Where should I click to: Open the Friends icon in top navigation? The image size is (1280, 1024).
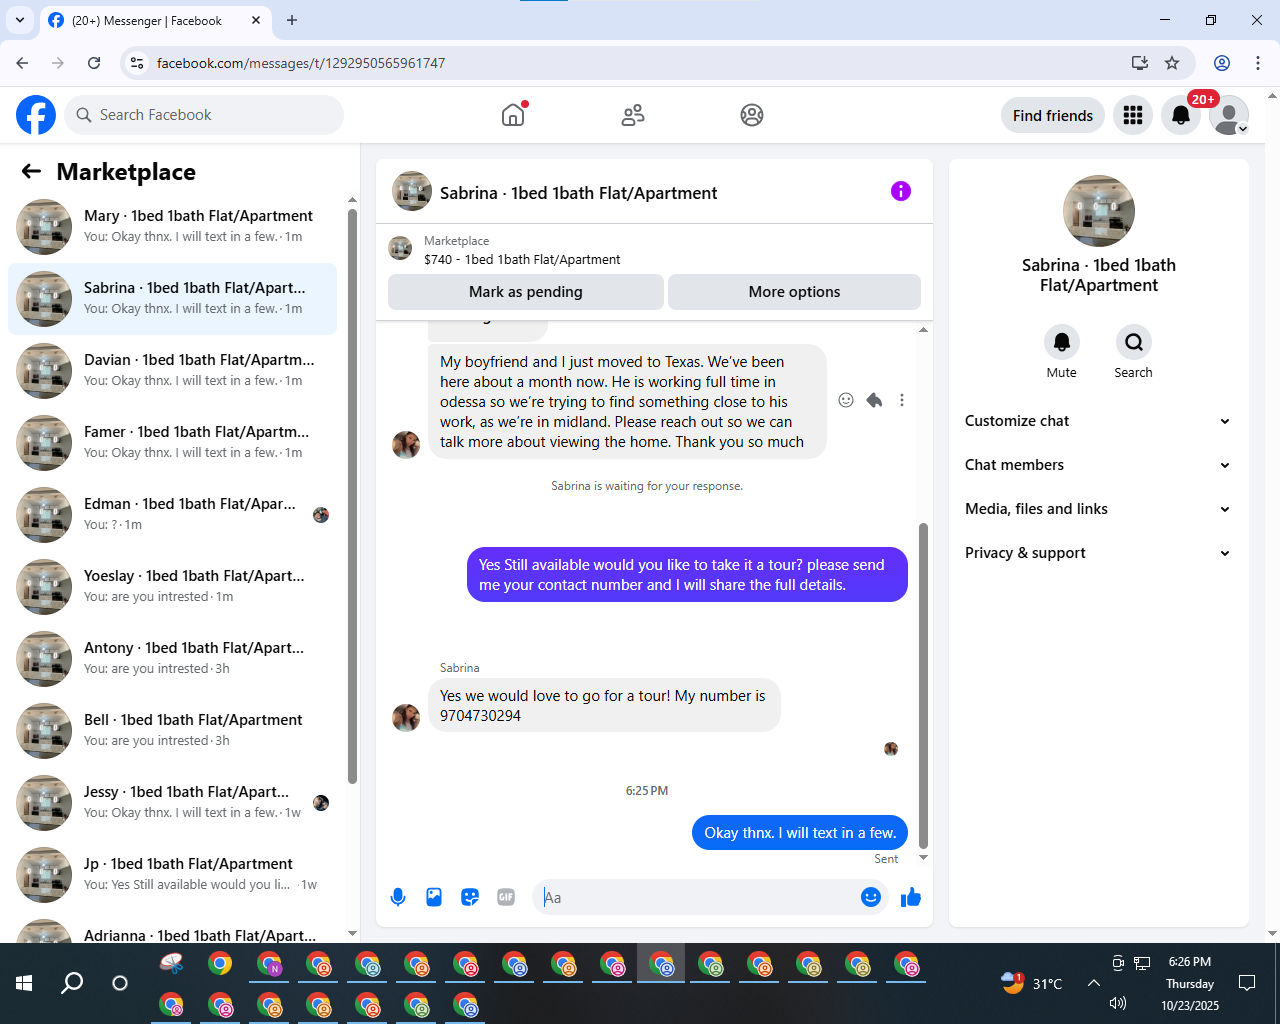tap(633, 115)
